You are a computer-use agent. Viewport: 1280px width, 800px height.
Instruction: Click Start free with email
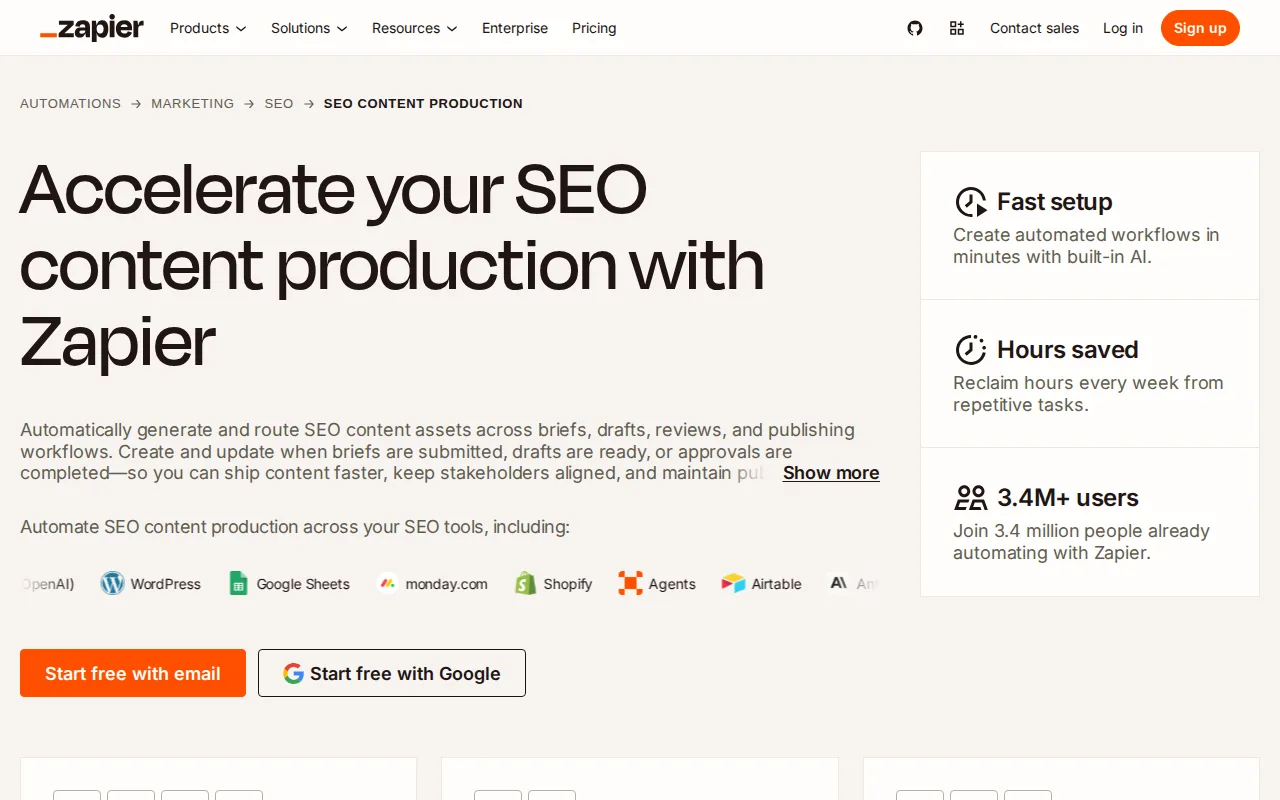point(133,673)
